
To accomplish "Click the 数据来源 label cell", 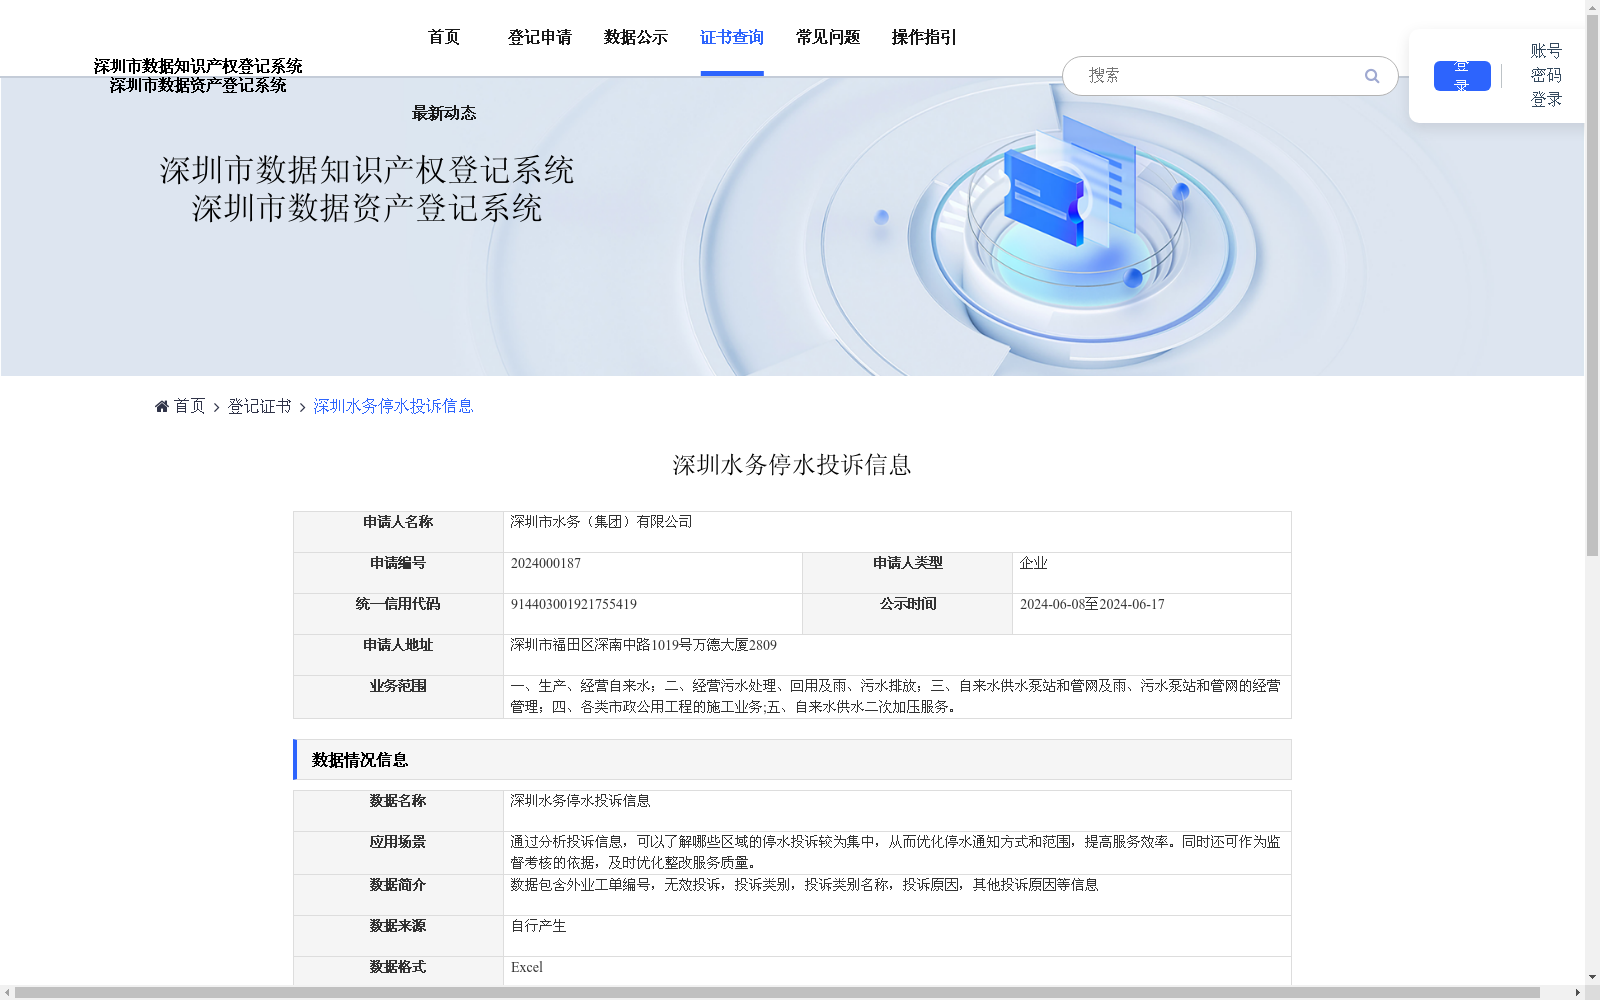I will point(398,936).
